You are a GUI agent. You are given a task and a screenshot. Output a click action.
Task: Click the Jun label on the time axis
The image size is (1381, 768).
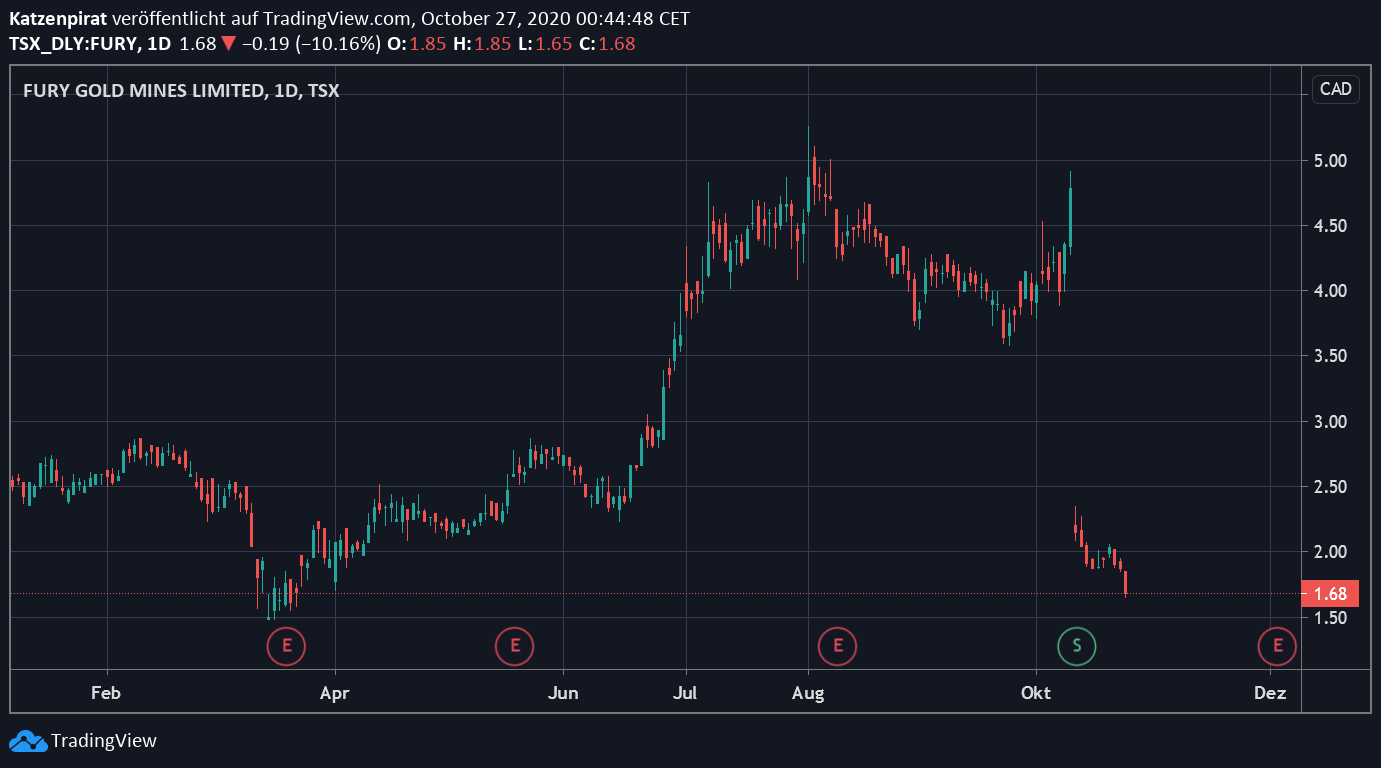[564, 693]
